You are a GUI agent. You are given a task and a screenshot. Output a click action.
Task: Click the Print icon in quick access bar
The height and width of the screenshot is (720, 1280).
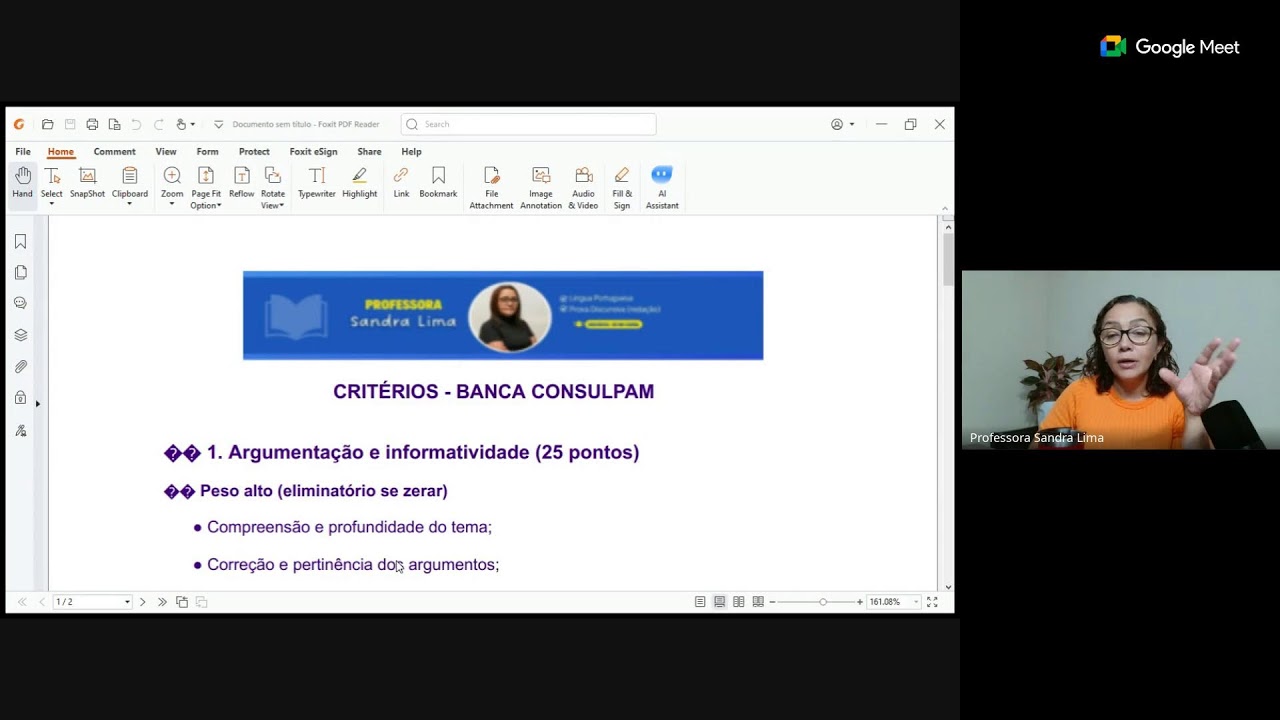tap(92, 125)
